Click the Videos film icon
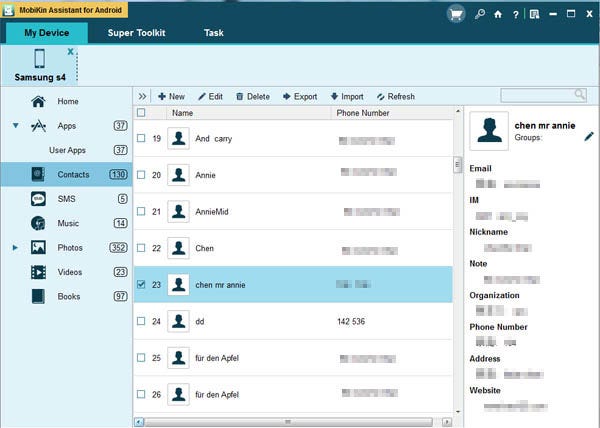Image resolution: width=600 pixels, height=428 pixels. tap(38, 272)
